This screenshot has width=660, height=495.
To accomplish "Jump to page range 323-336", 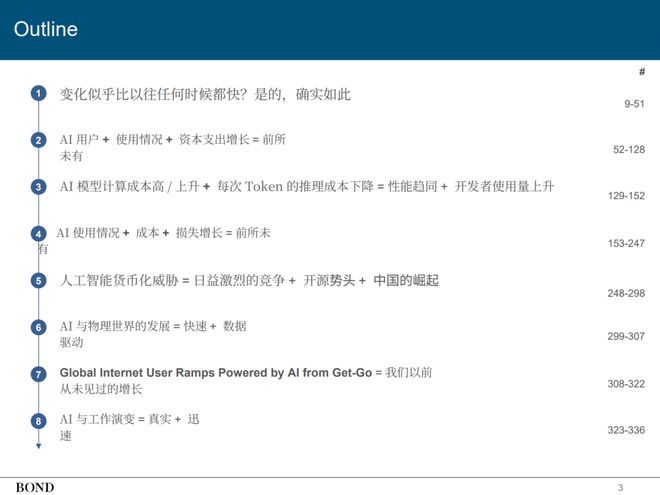I will (x=626, y=430).
